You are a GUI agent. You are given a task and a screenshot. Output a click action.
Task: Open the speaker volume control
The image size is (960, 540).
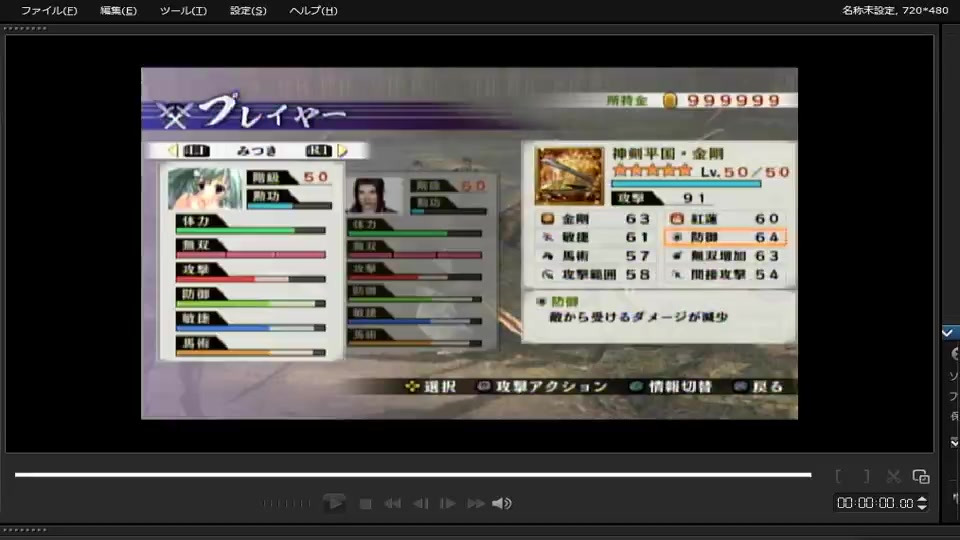coord(502,504)
